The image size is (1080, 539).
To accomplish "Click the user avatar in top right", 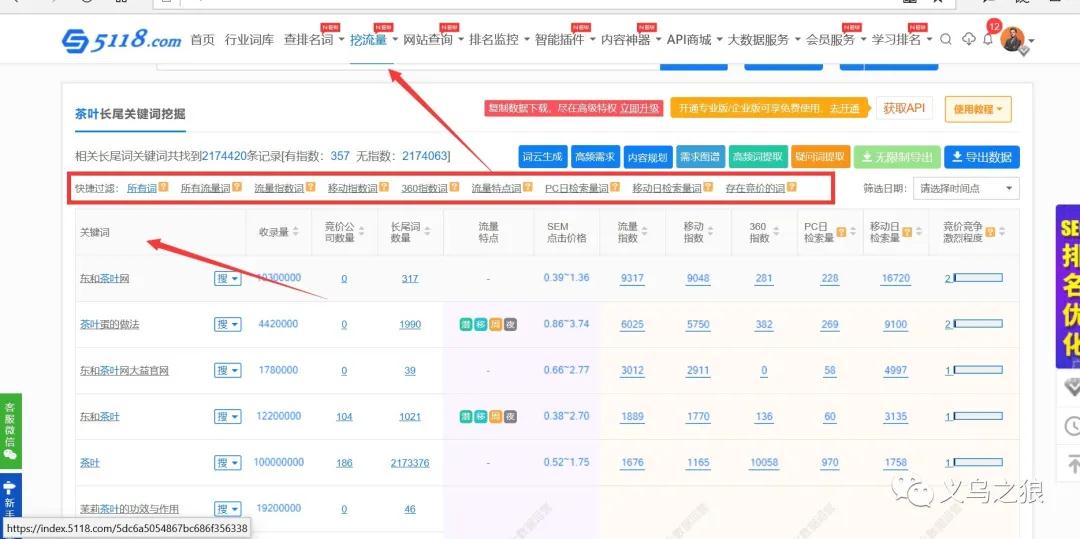I will click(1012, 40).
